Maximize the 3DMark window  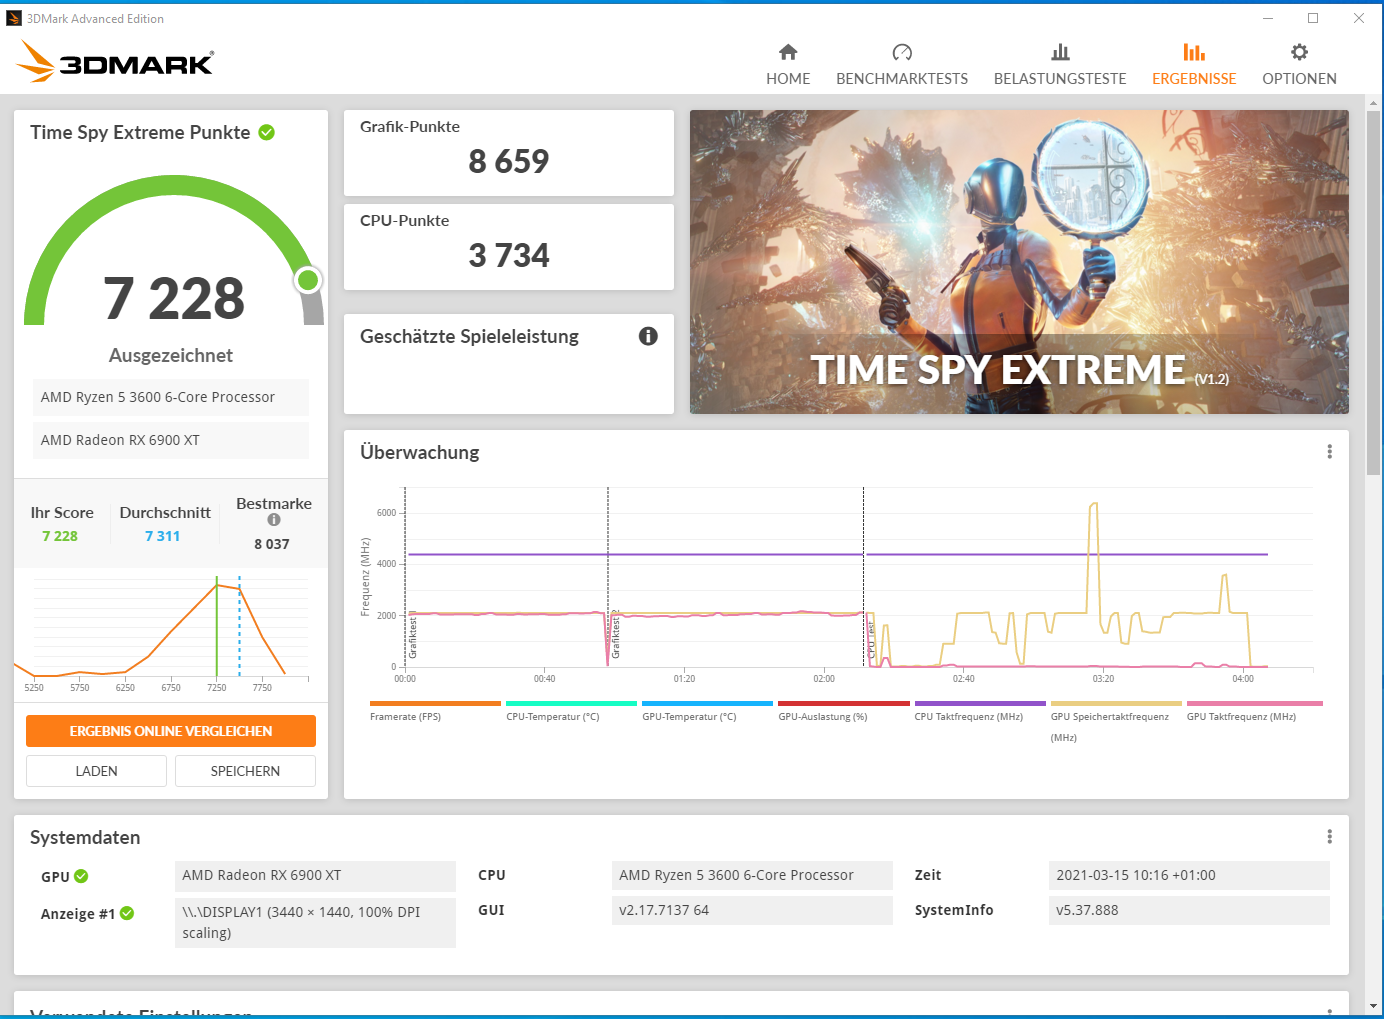point(1313,18)
